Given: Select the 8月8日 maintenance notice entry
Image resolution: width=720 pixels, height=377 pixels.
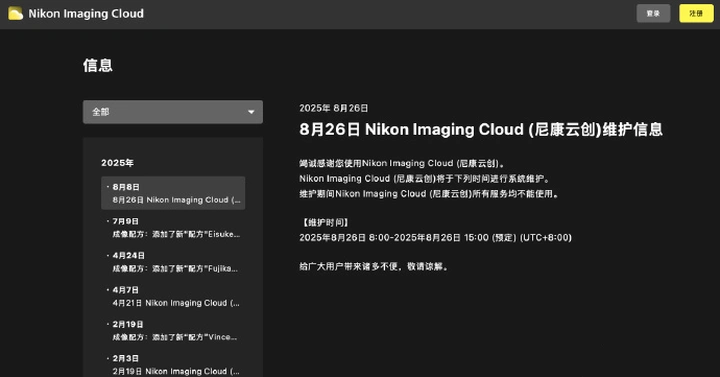Looking at the screenshot, I should click(173, 193).
